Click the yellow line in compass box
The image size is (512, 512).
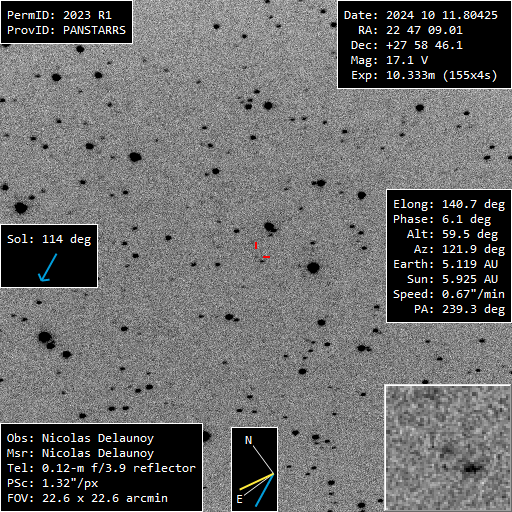pyautogui.click(x=257, y=482)
